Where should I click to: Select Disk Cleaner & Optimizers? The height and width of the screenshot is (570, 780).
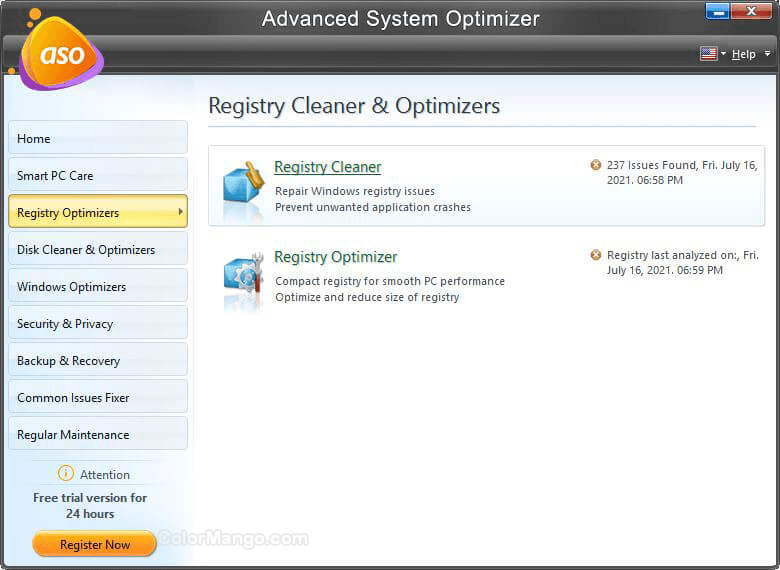pyautogui.click(x=97, y=249)
